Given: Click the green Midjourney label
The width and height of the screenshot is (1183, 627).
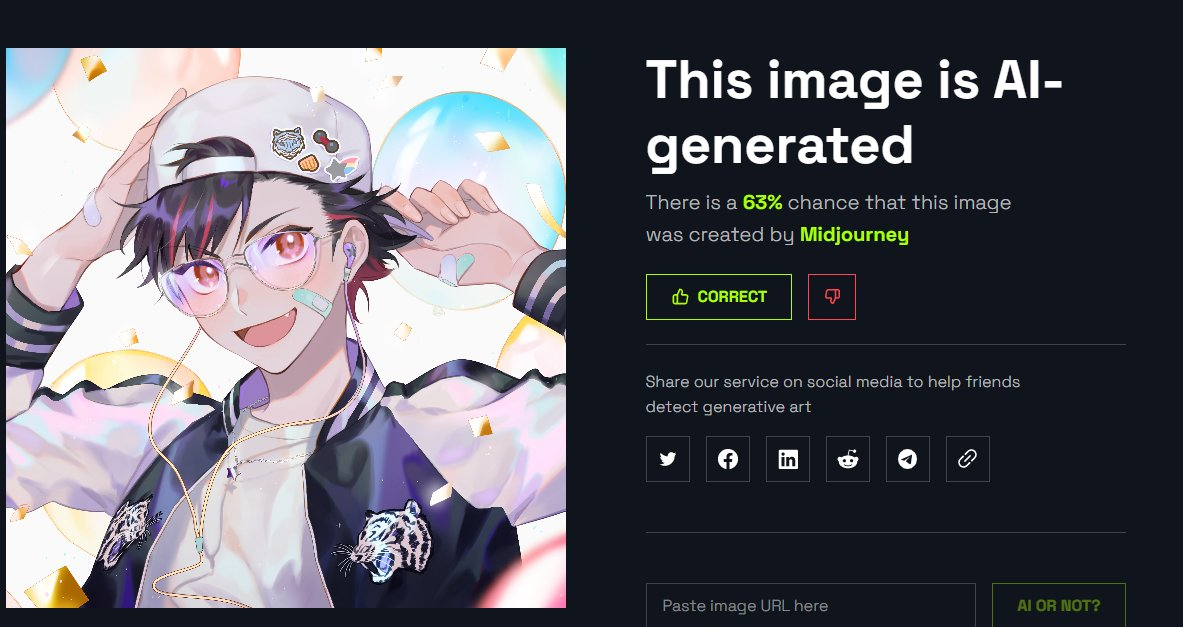Looking at the screenshot, I should click(854, 235).
